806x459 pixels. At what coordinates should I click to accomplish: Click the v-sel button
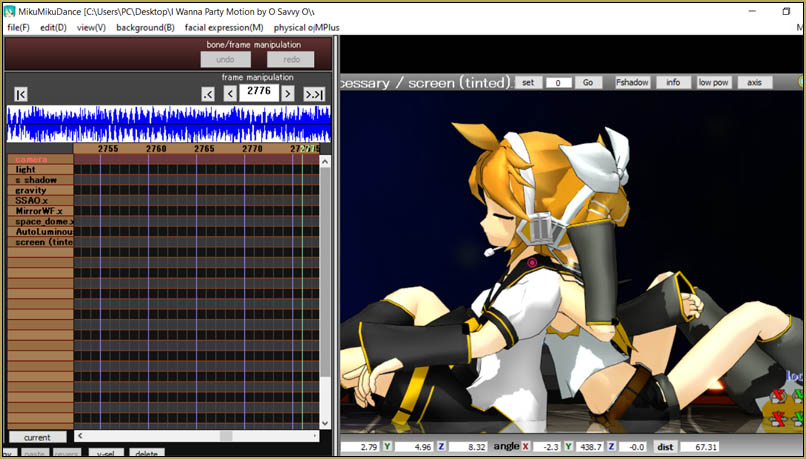point(105,453)
